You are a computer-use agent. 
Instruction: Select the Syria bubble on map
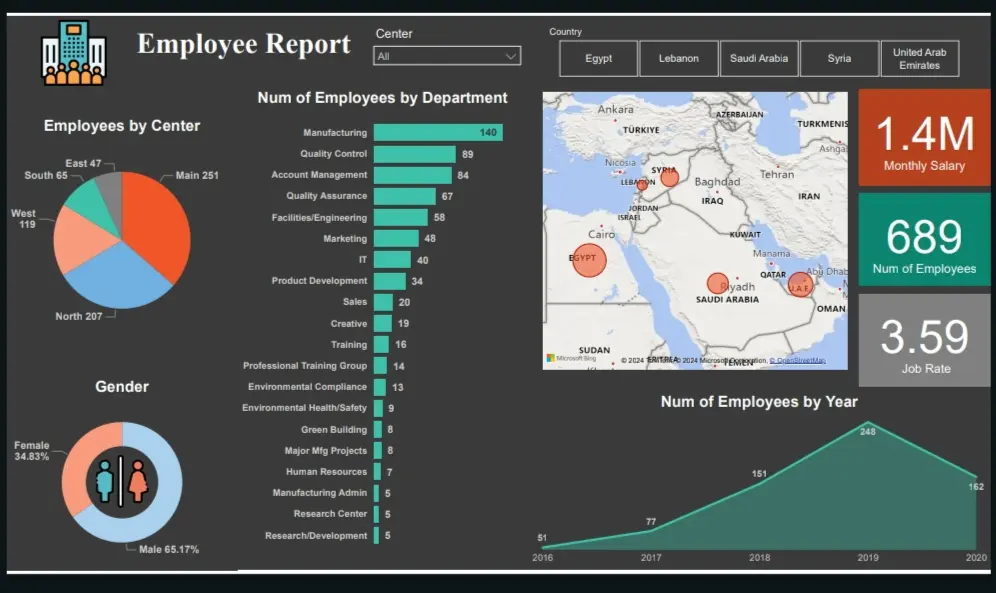pyautogui.click(x=670, y=177)
